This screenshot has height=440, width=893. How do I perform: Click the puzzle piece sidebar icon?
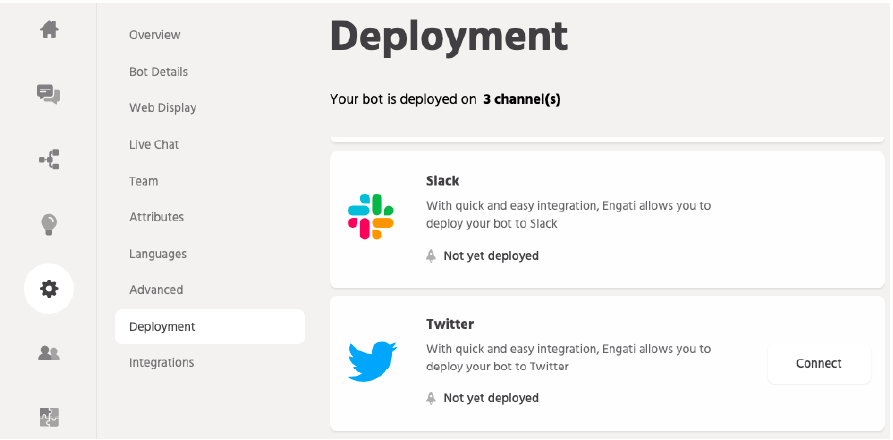coord(49,417)
